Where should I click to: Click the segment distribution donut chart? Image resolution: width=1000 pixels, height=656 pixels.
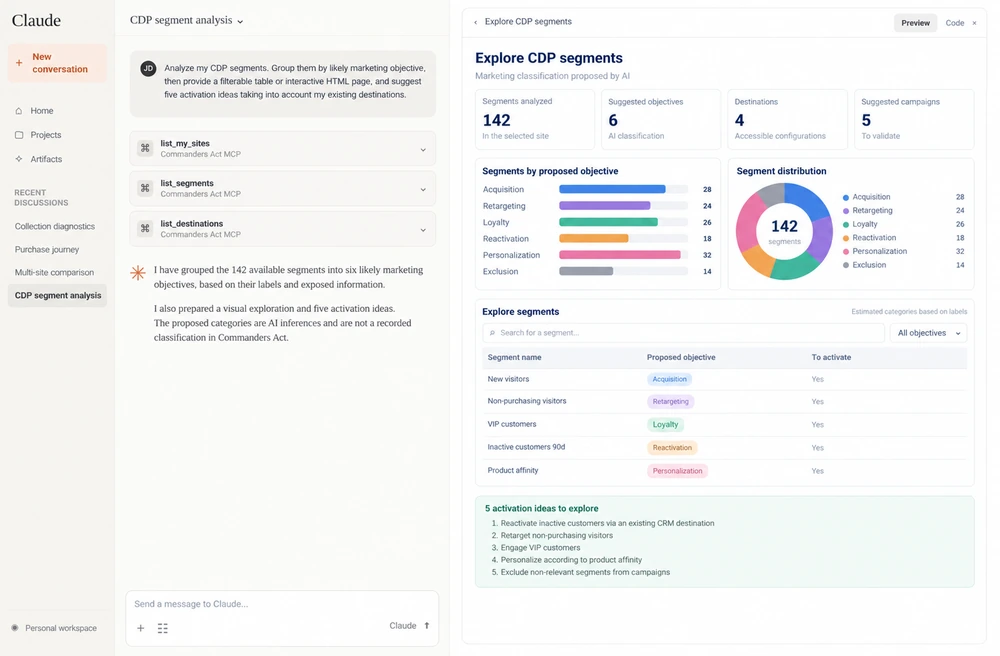tap(784, 231)
